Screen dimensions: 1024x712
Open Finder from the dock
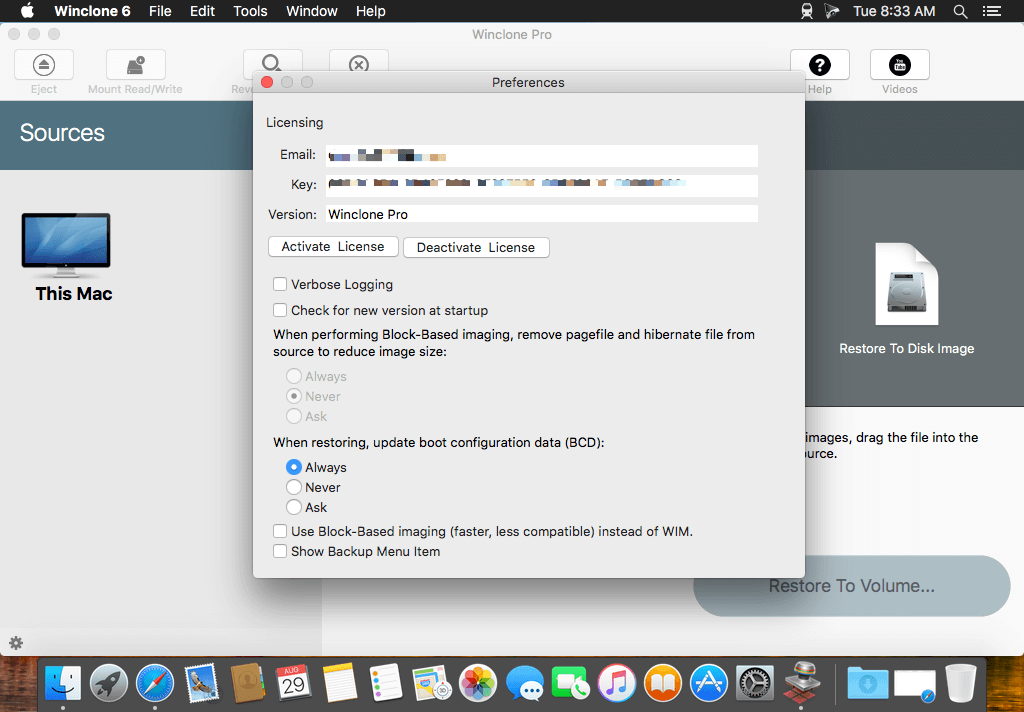[x=63, y=683]
